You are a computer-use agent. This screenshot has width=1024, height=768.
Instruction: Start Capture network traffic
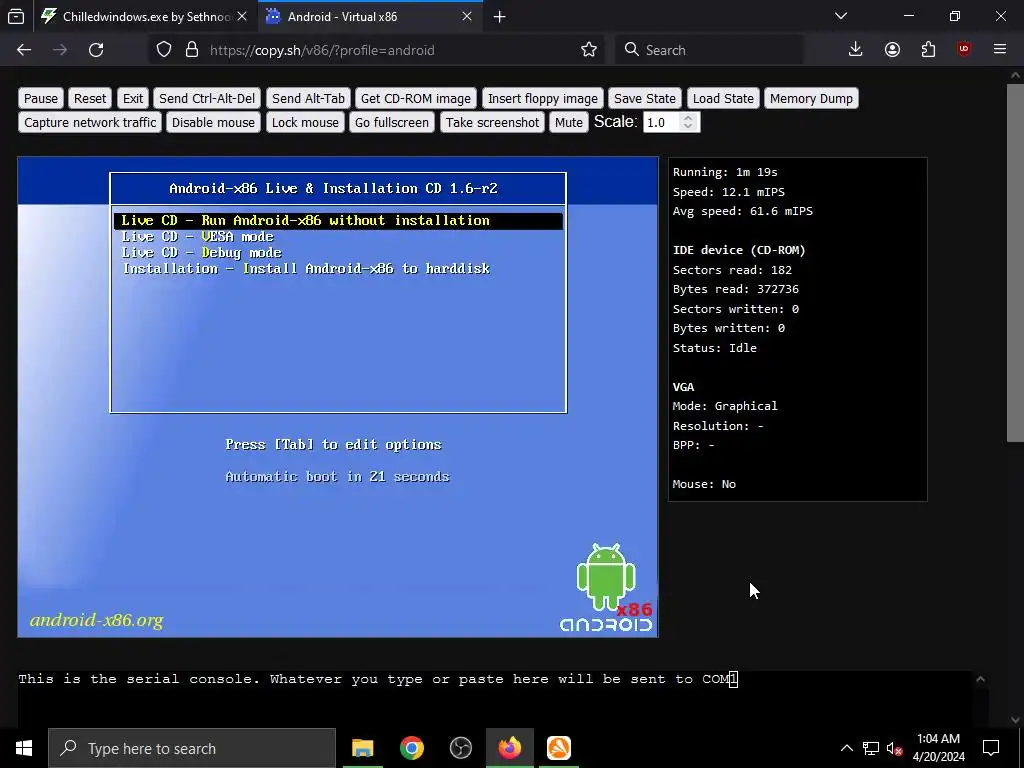90,123
